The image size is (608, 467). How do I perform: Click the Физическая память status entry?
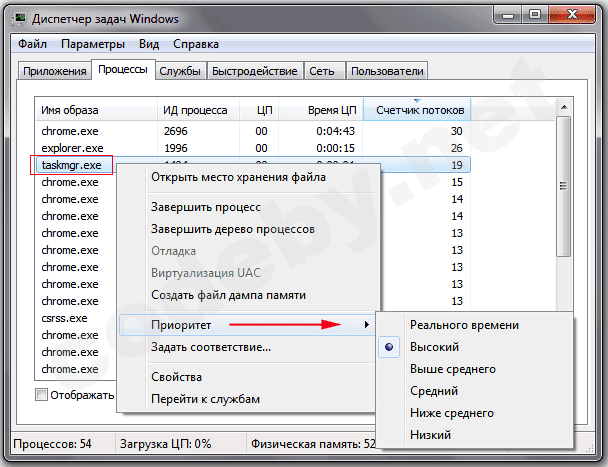[313, 443]
